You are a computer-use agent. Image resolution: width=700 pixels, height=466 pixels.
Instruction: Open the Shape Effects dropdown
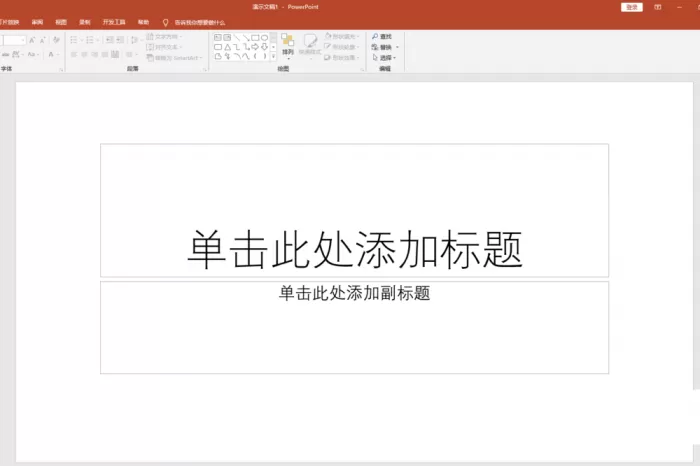coord(342,58)
